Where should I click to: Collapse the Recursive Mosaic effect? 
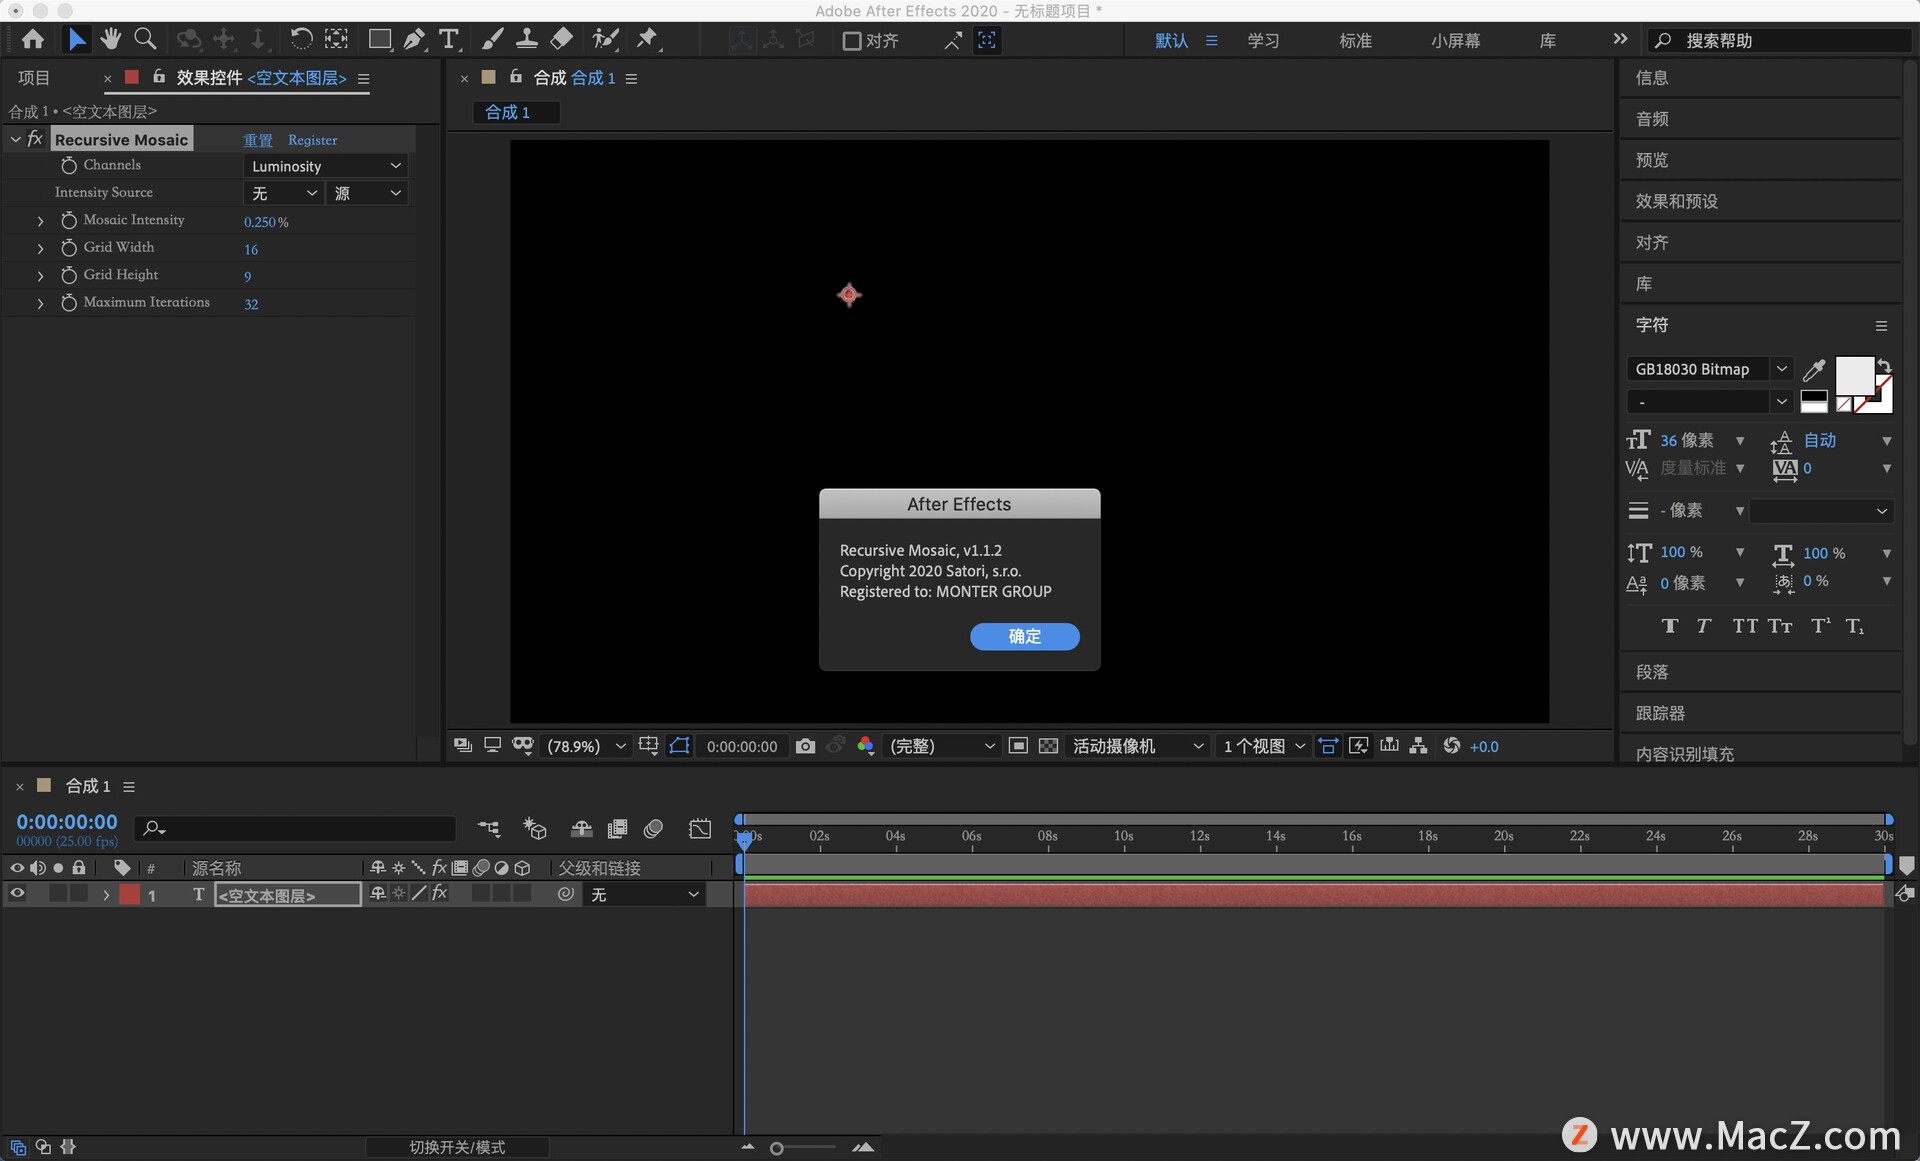[x=15, y=140]
